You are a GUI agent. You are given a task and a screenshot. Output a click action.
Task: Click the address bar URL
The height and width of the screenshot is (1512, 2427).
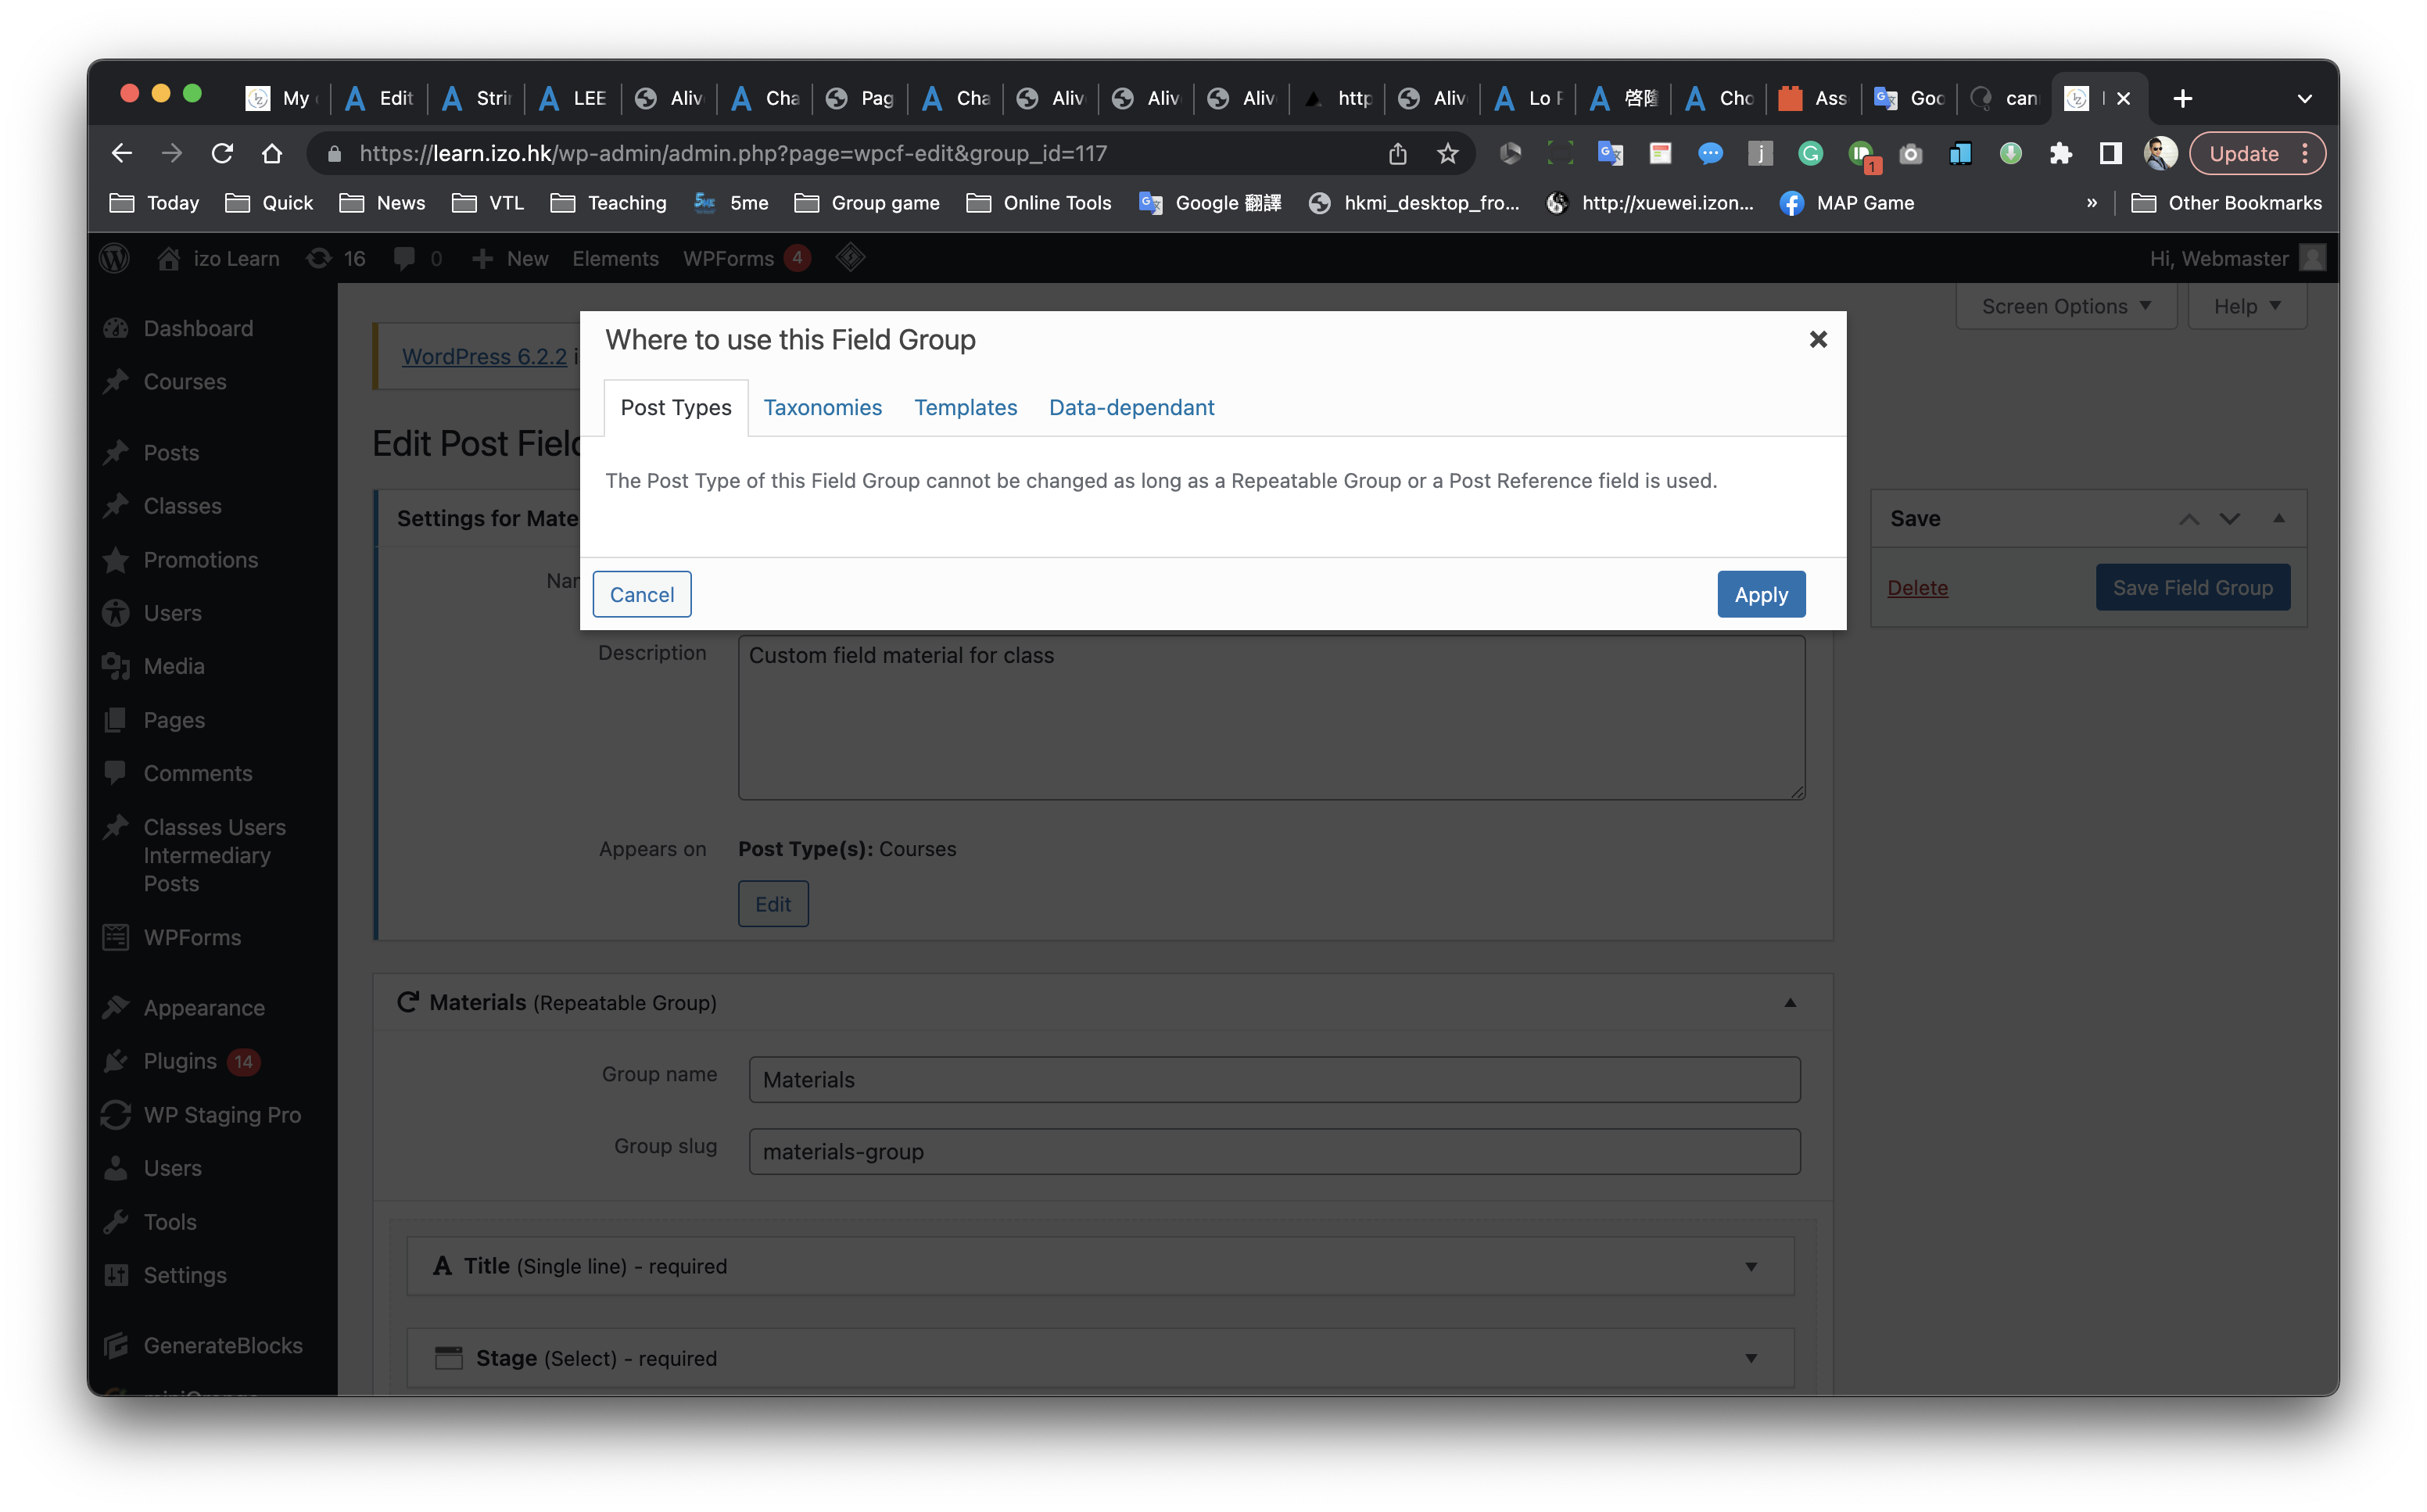point(733,153)
